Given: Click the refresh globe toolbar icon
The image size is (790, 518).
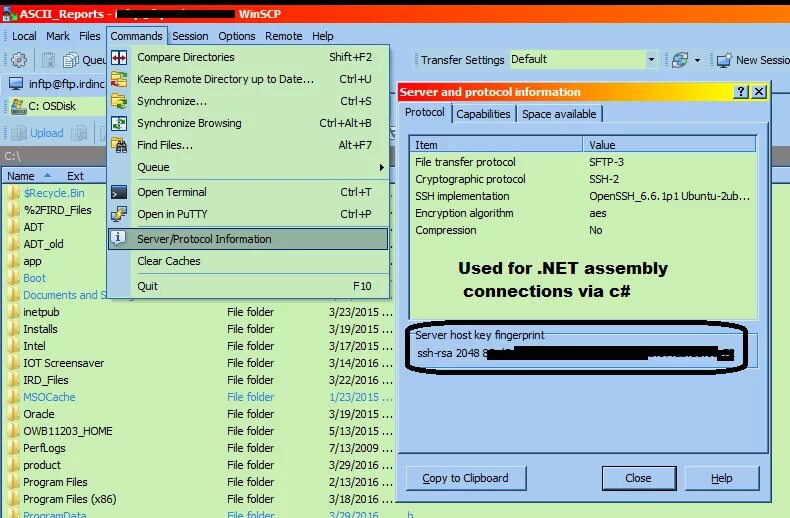Looking at the screenshot, I should coord(680,60).
